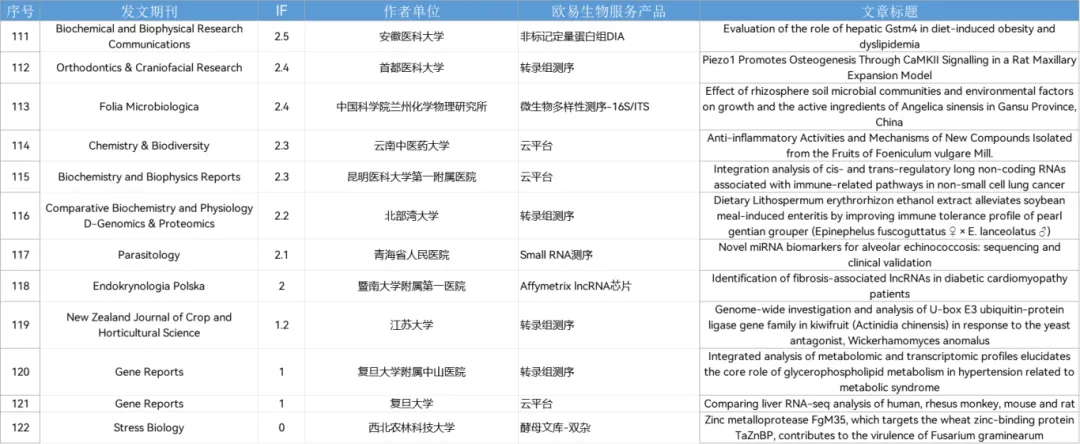
Task: Click the 中国科学院兰州化学物理研究所 cell
Action: [411, 107]
